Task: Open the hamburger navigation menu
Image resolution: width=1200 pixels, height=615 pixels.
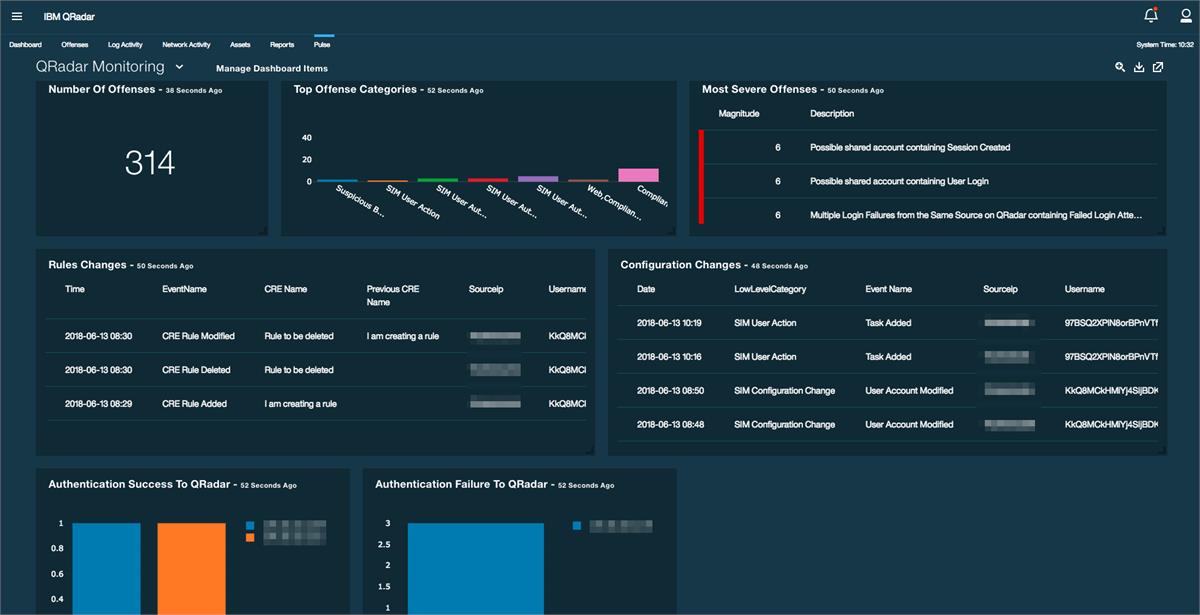Action: pos(16,15)
